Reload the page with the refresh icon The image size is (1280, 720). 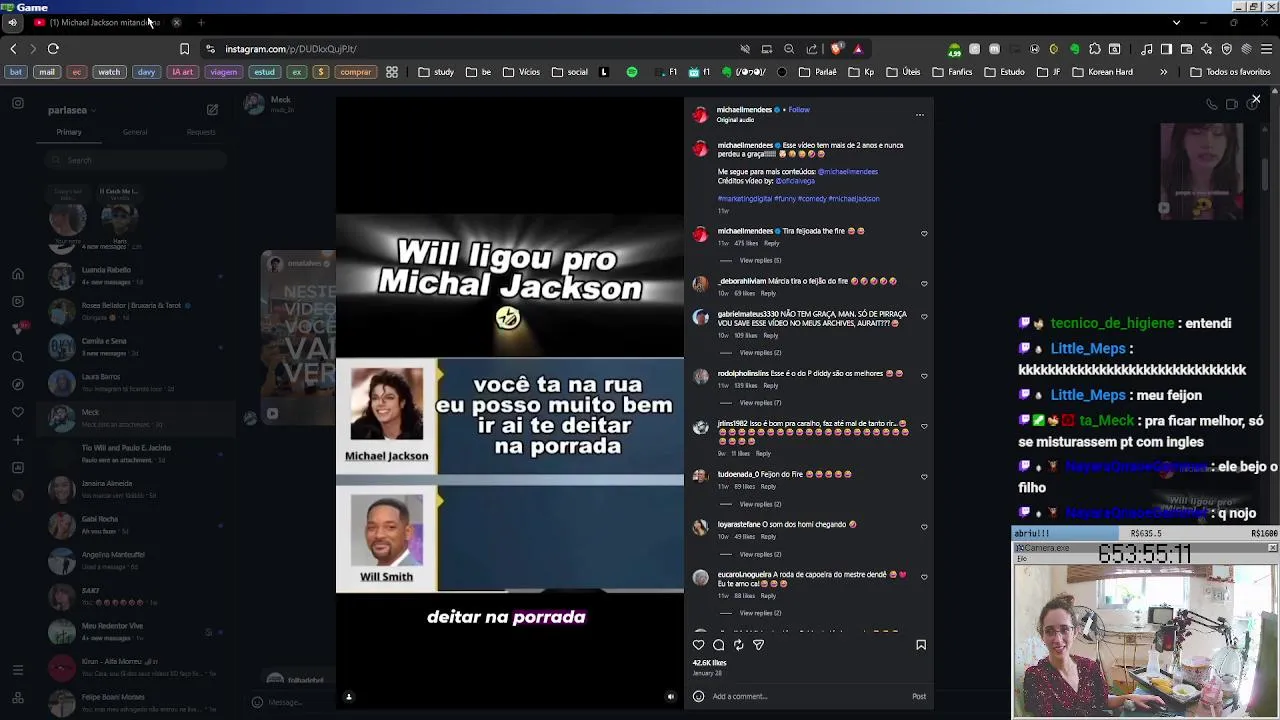click(x=53, y=49)
